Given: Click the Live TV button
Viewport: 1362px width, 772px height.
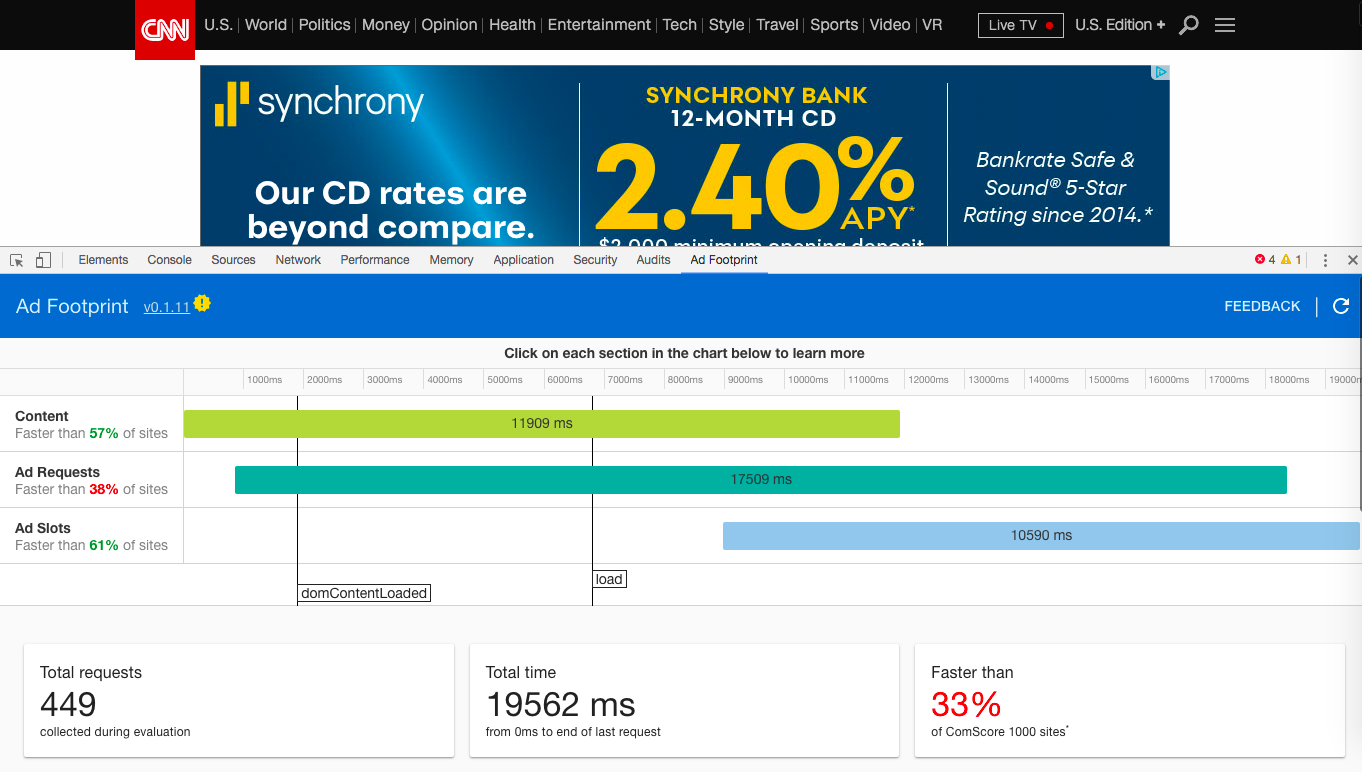Looking at the screenshot, I should pyautogui.click(x=1020, y=25).
